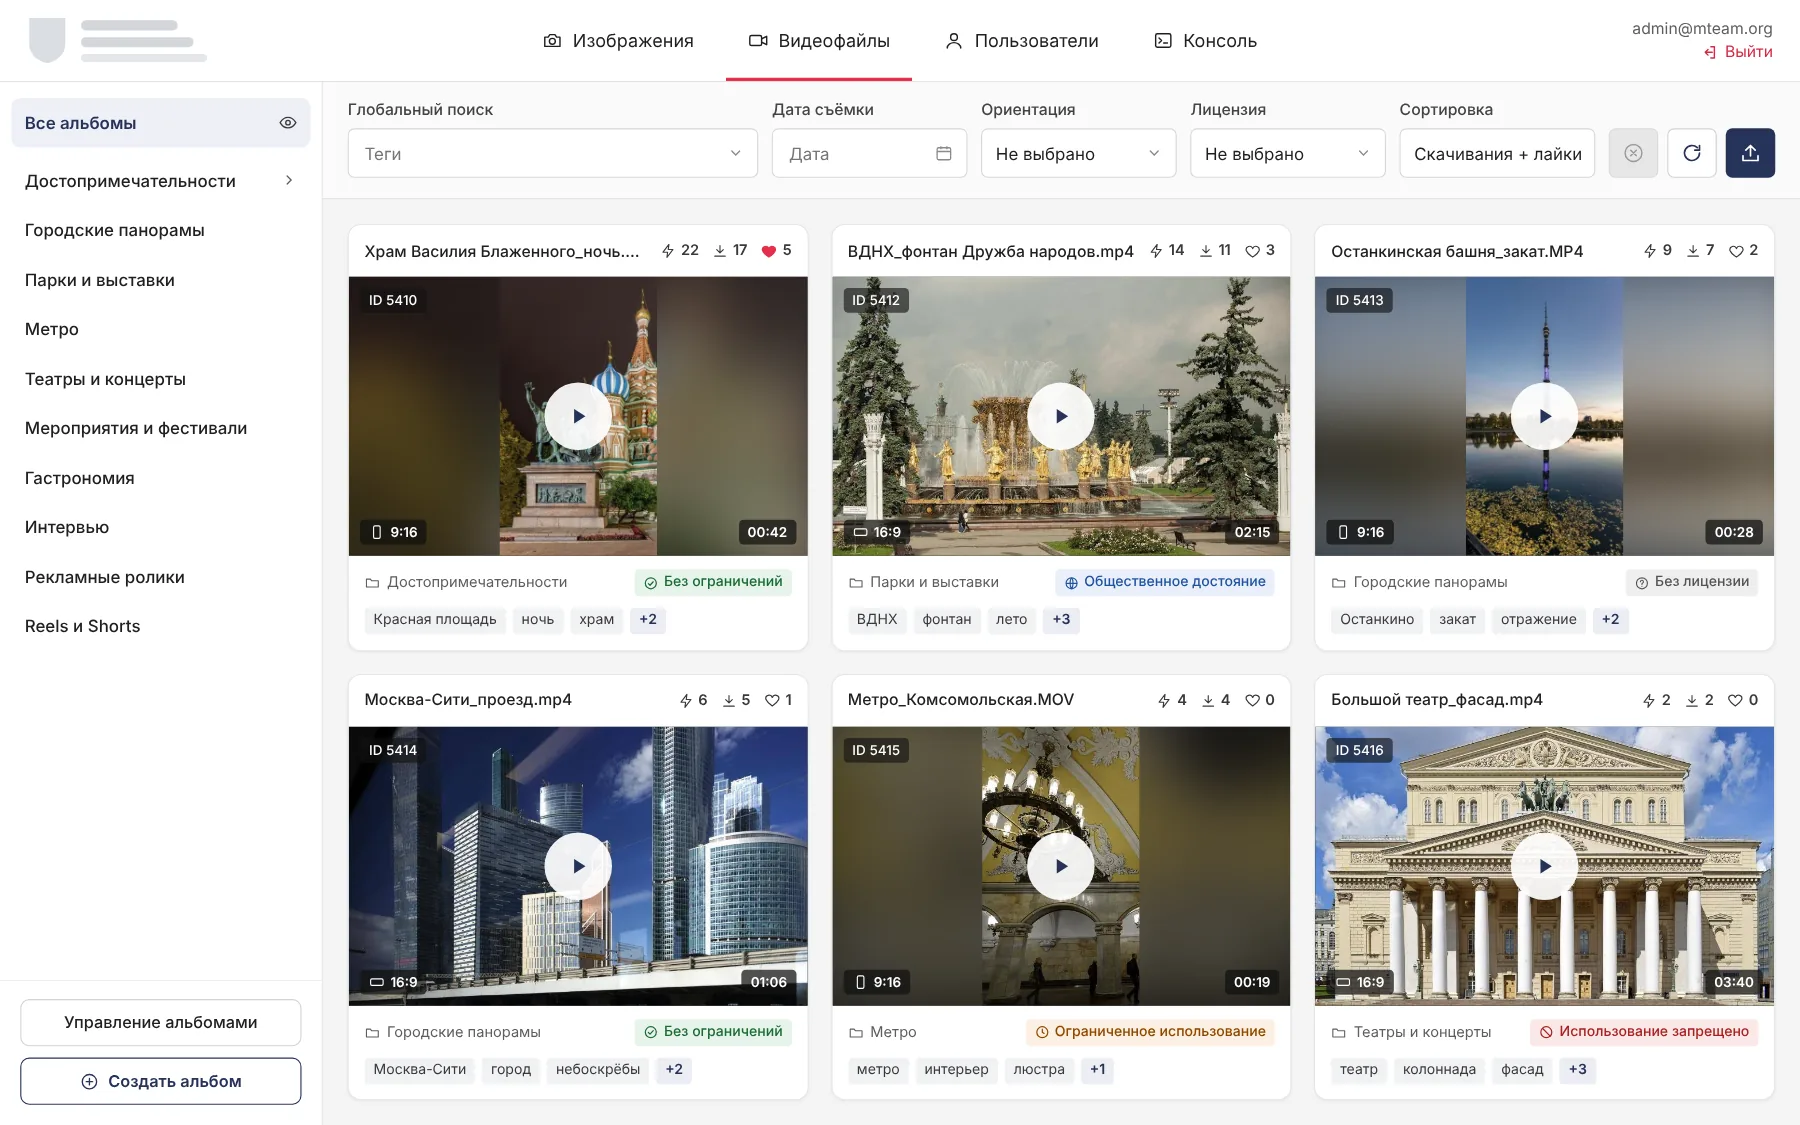Open the Ориентация dropdown

click(x=1078, y=153)
